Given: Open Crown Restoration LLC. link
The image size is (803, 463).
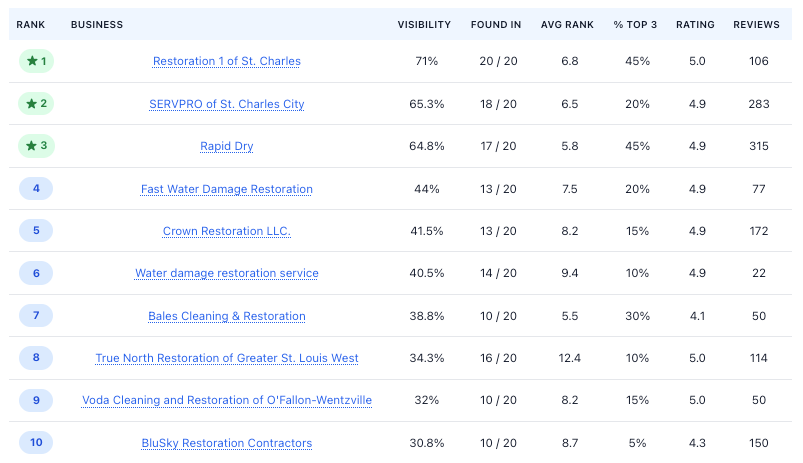Looking at the screenshot, I should tap(227, 231).
